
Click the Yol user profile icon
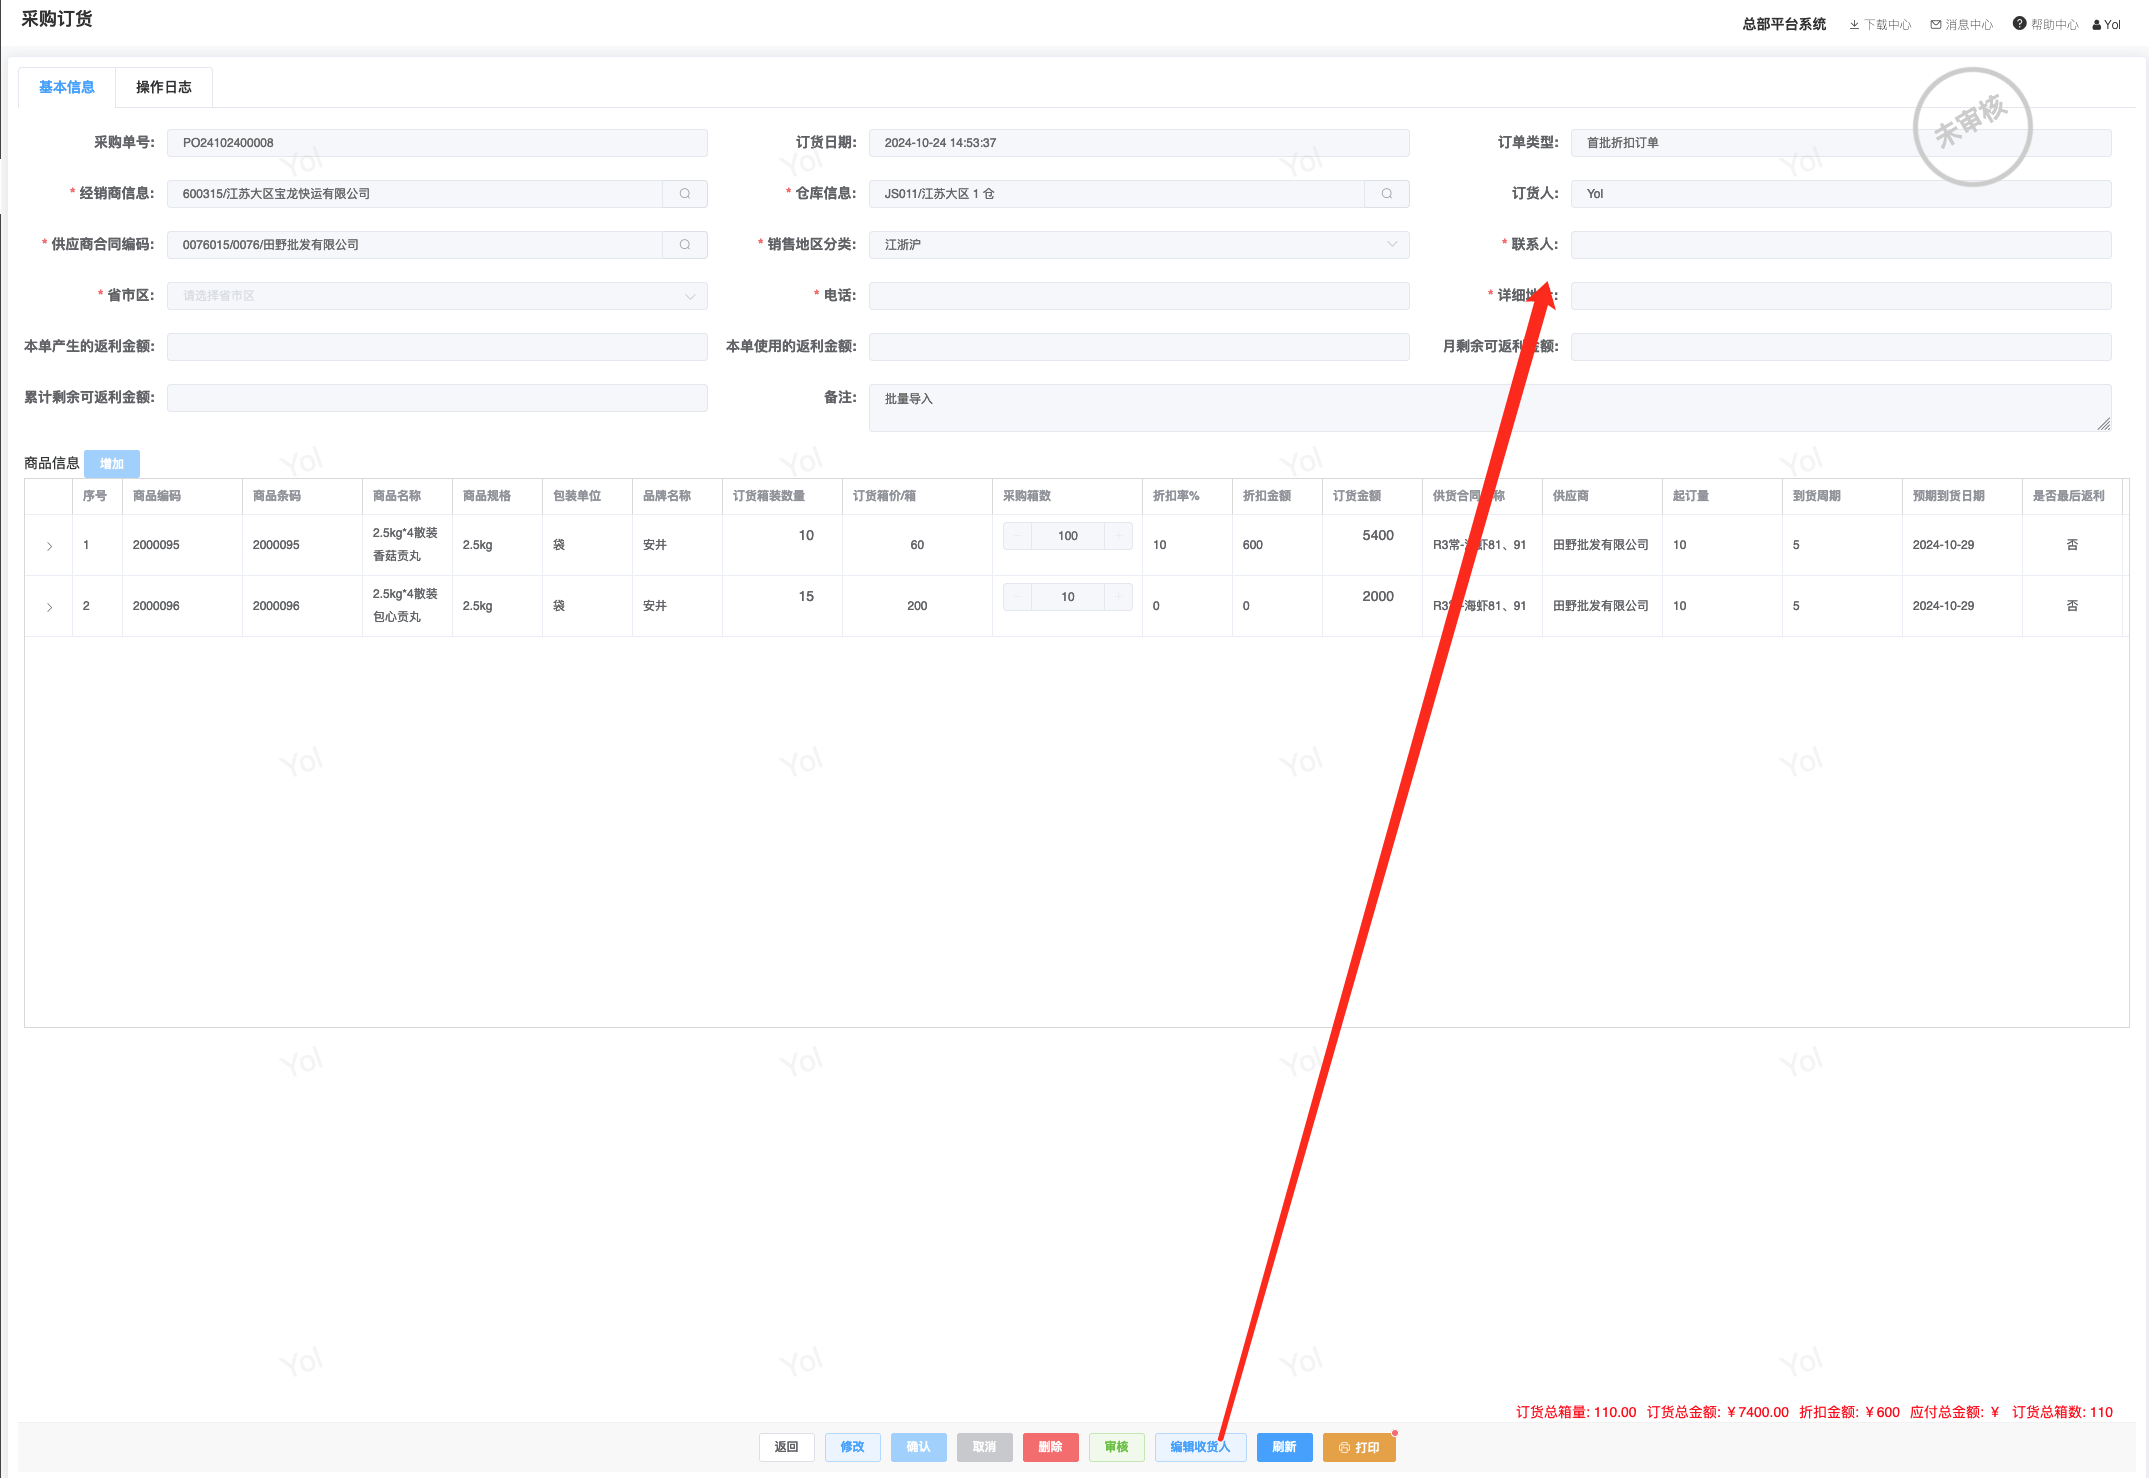[x=2096, y=25]
